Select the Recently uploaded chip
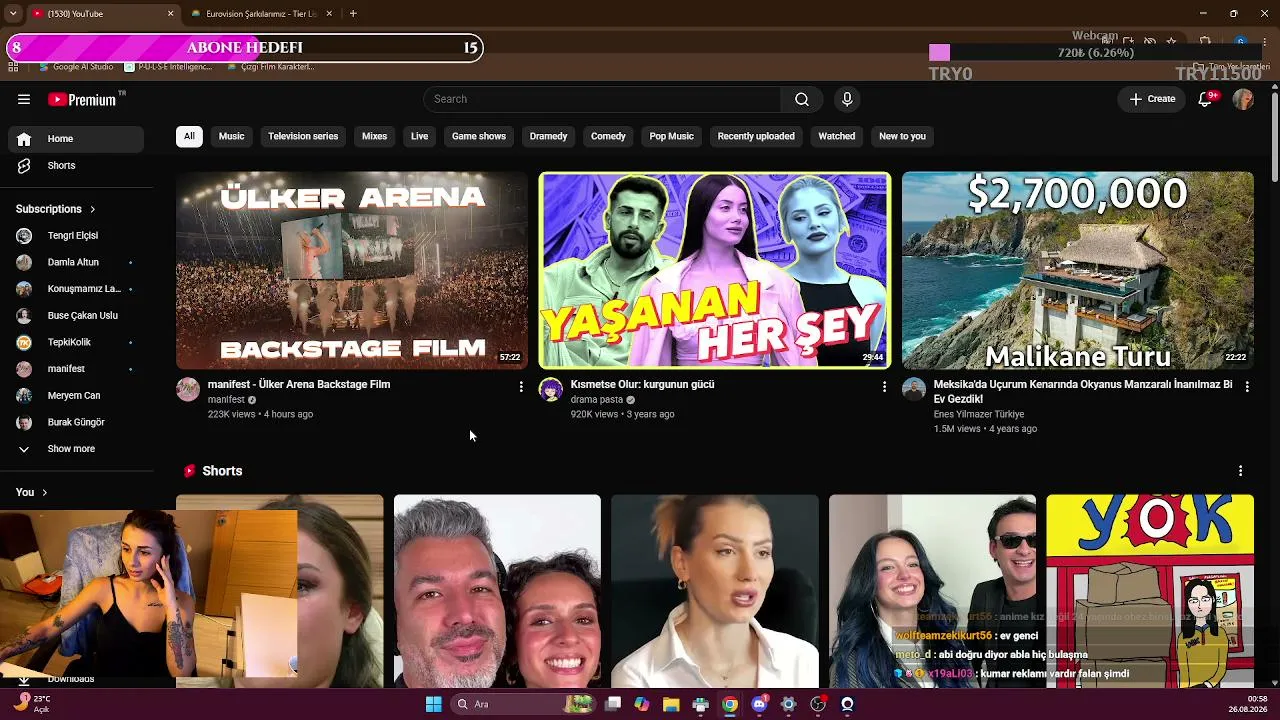This screenshot has width=1280, height=720. point(756,136)
